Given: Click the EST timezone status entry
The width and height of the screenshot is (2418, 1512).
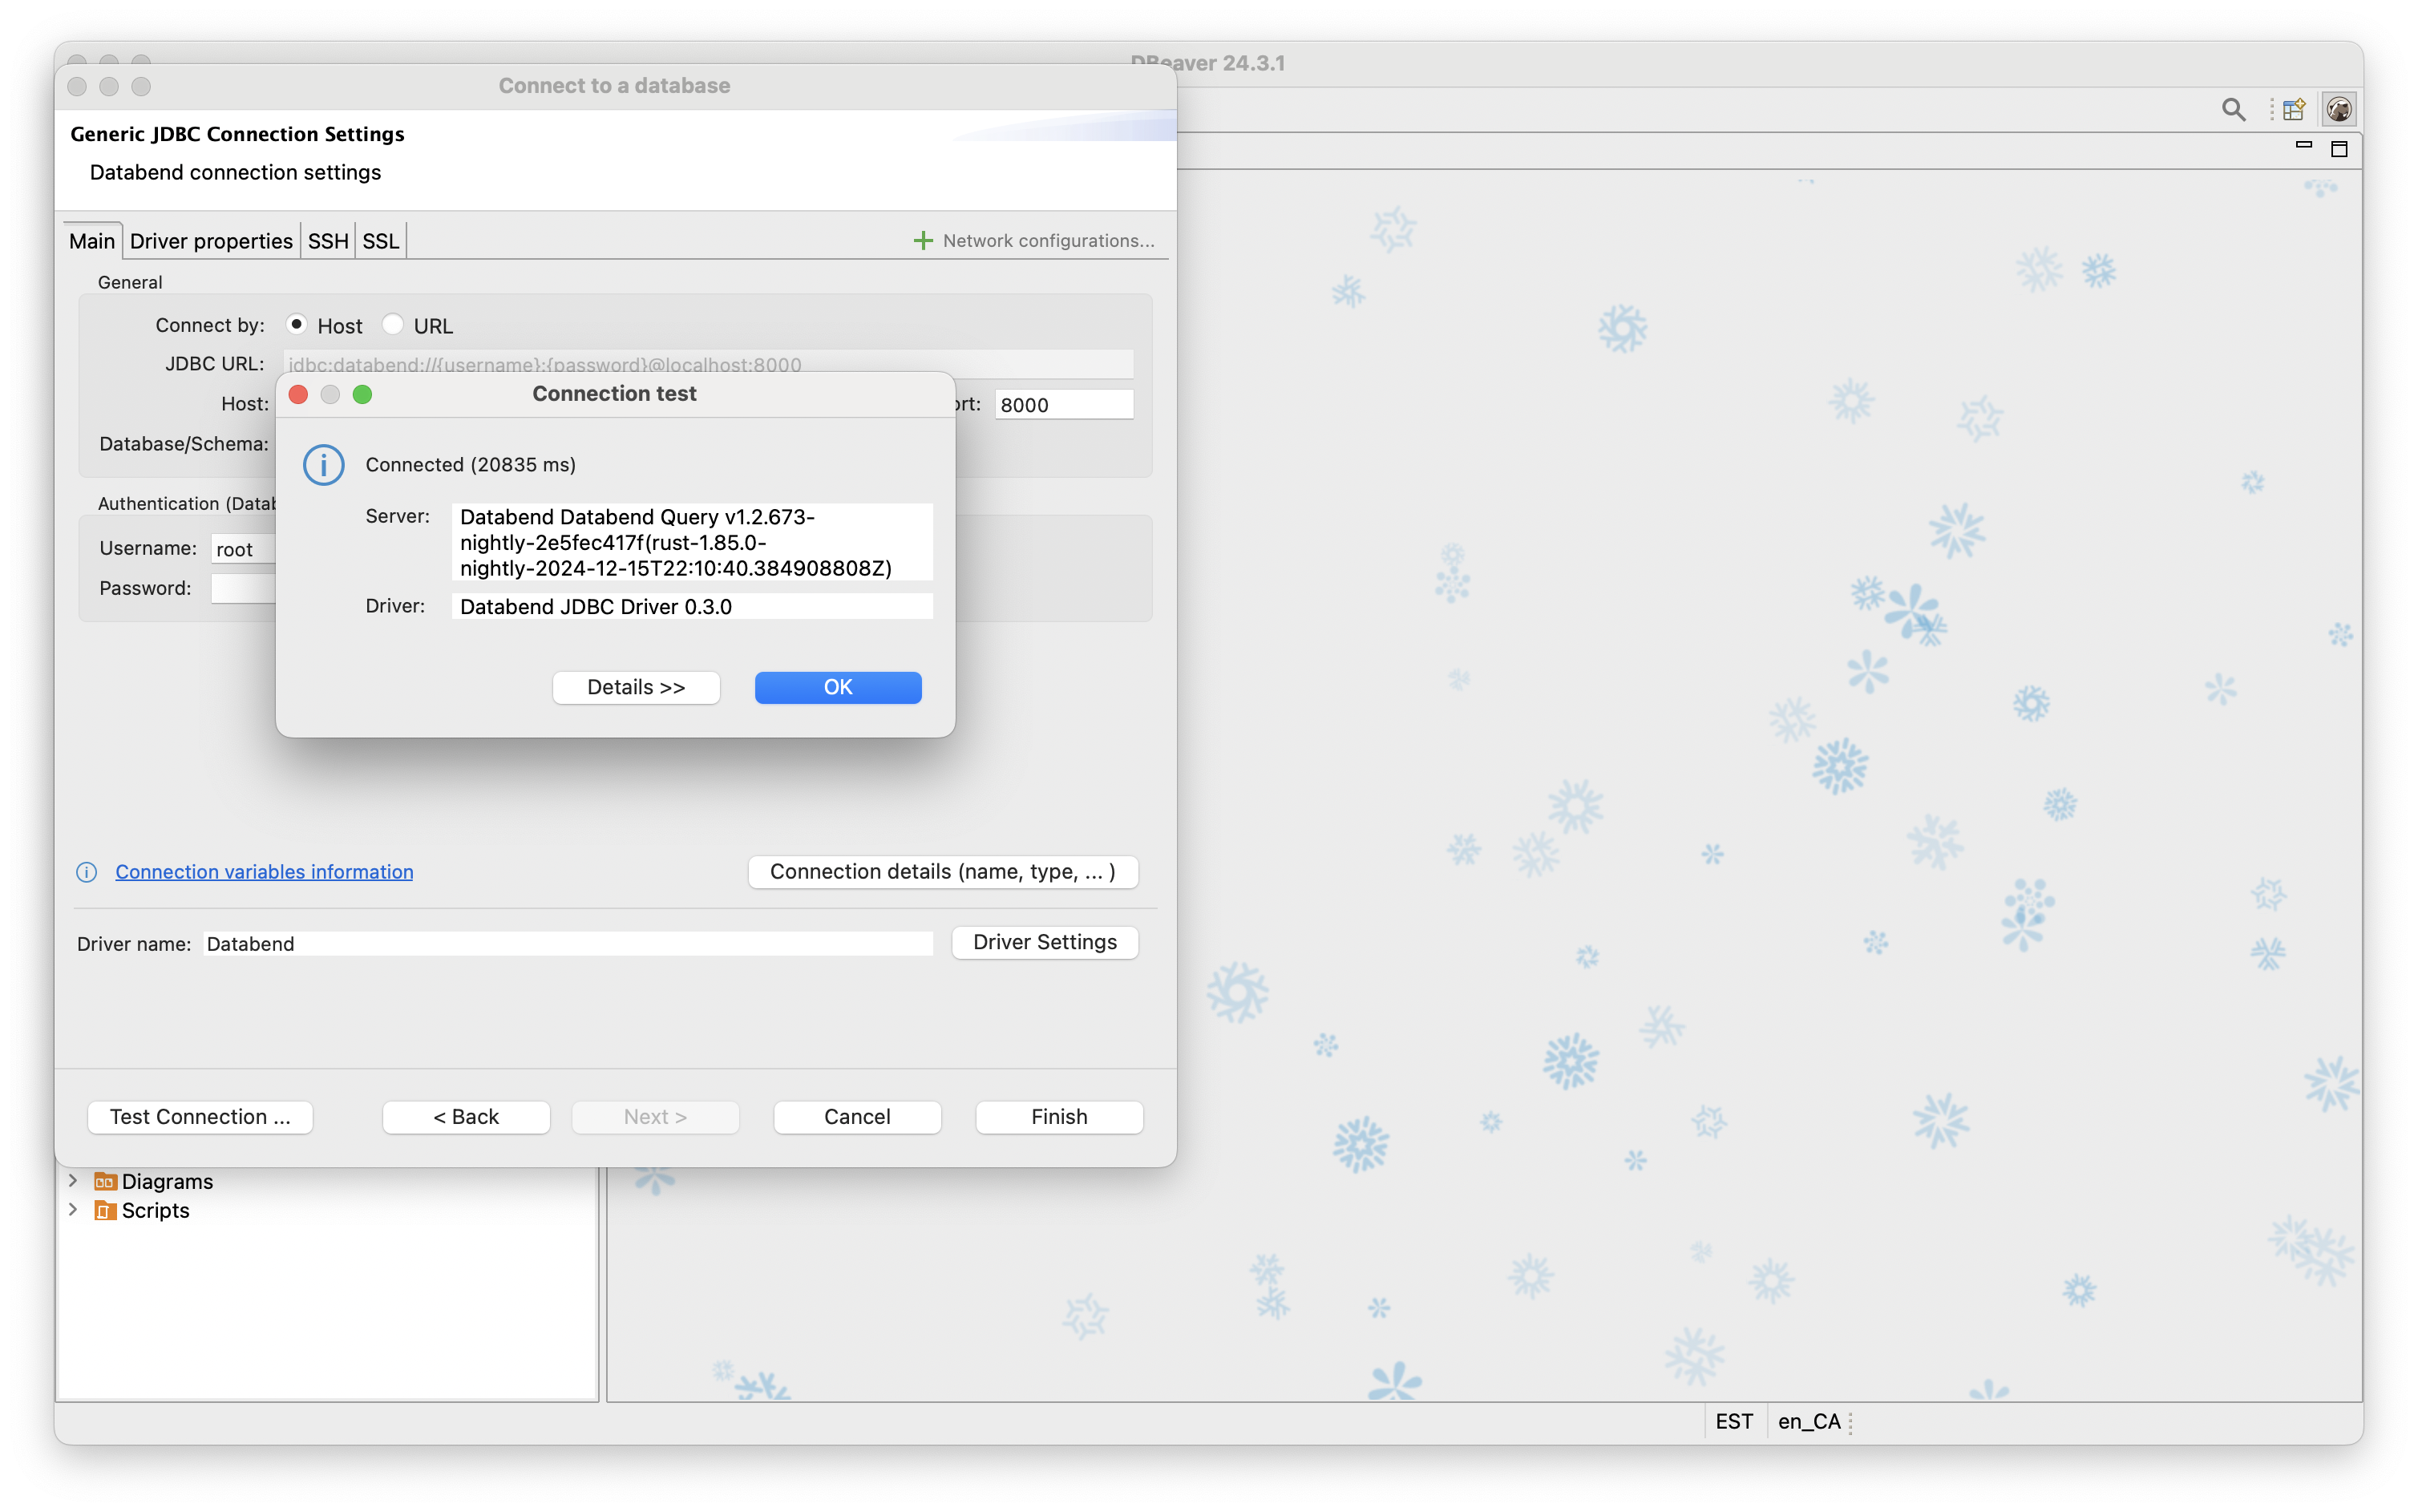Looking at the screenshot, I should pyautogui.click(x=1734, y=1422).
